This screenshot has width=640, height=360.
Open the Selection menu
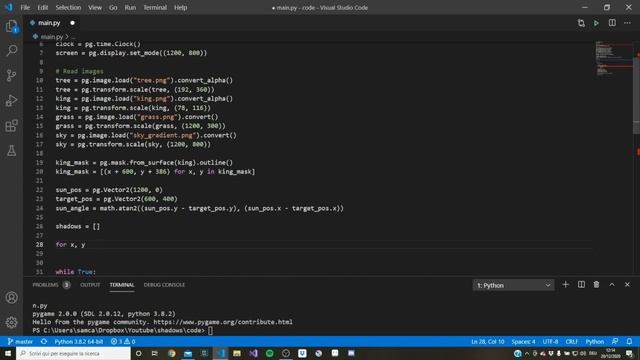pos(68,7)
